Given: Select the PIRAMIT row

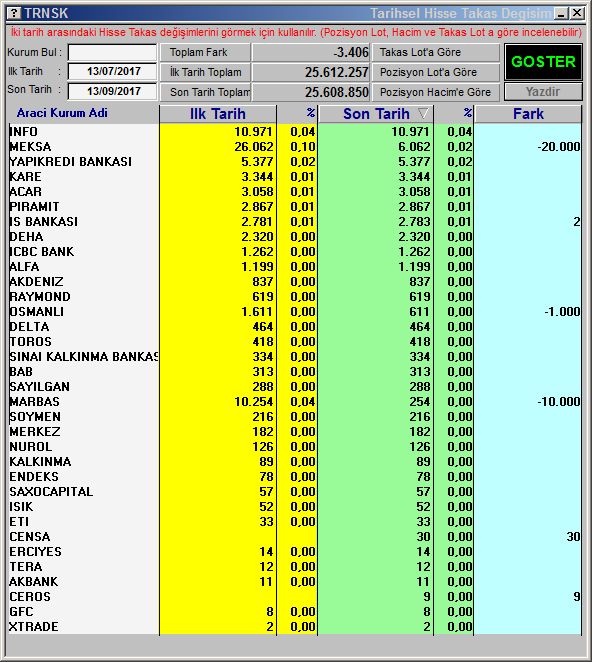Looking at the screenshot, I should [295, 207].
